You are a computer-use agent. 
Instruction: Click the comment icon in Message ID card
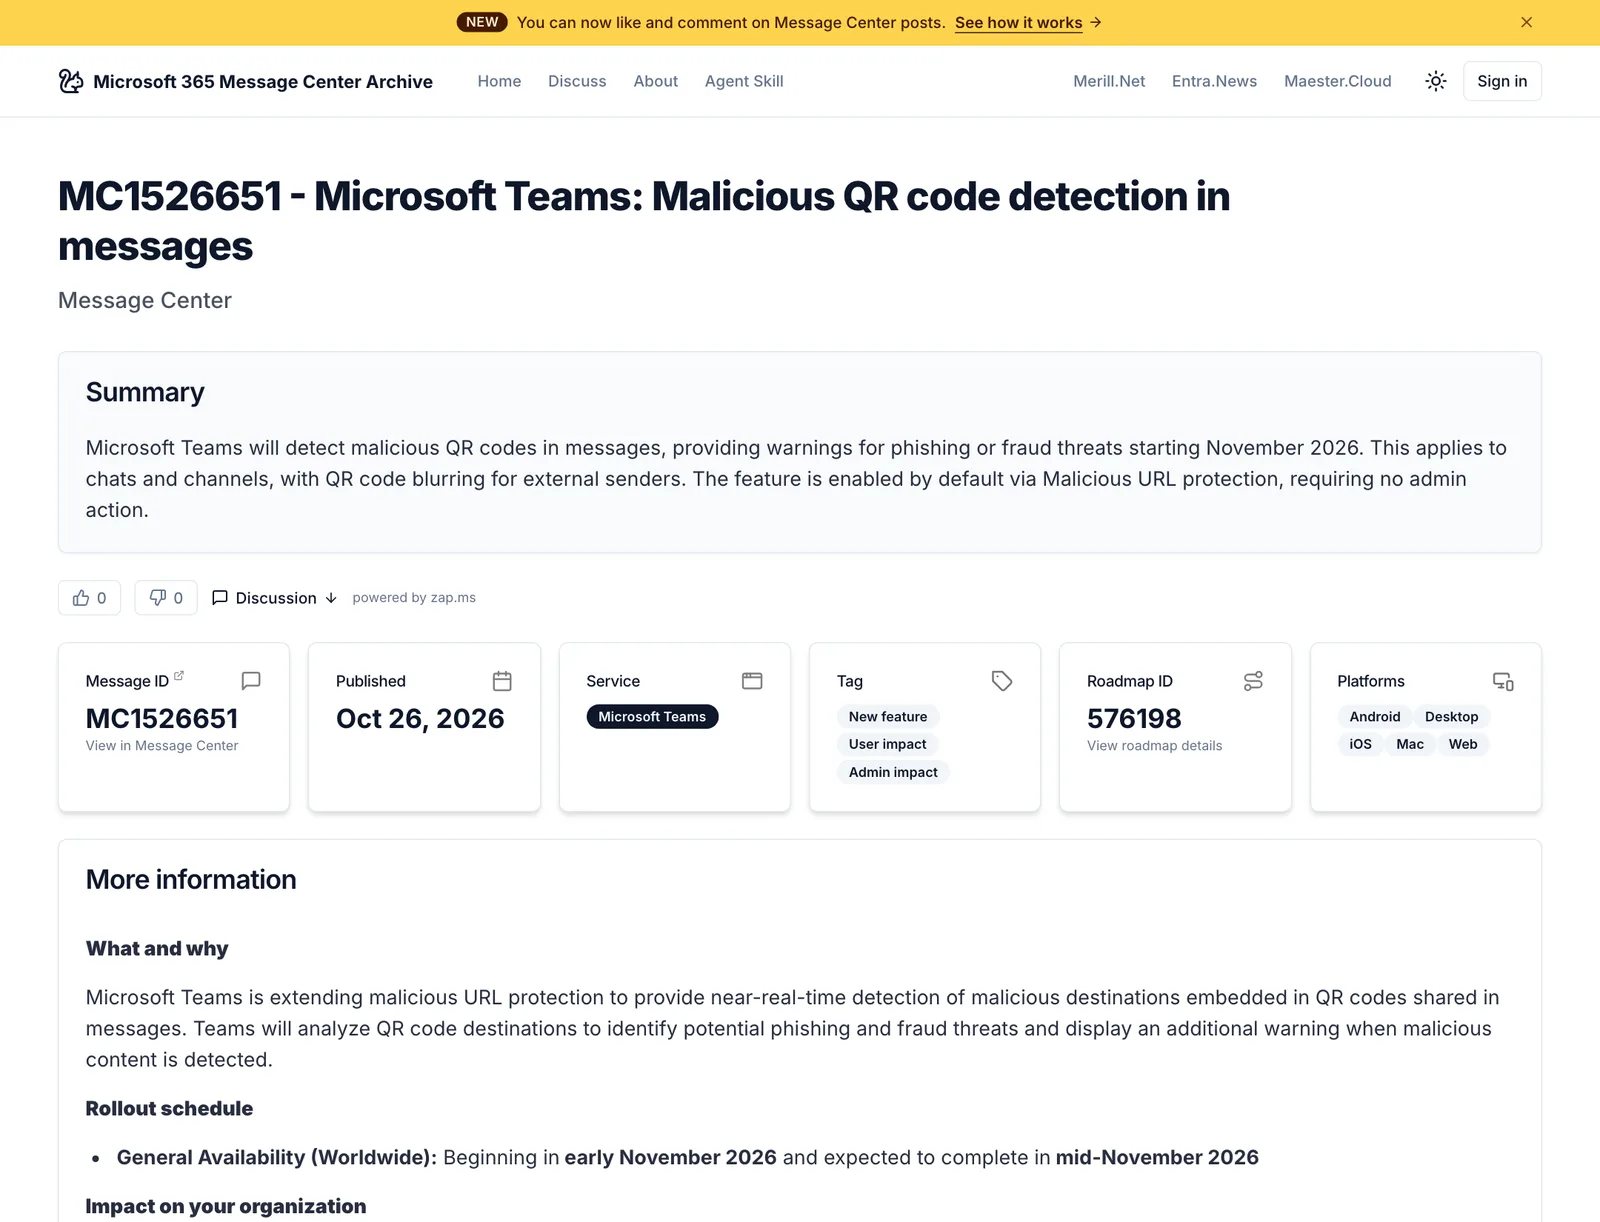click(x=251, y=681)
